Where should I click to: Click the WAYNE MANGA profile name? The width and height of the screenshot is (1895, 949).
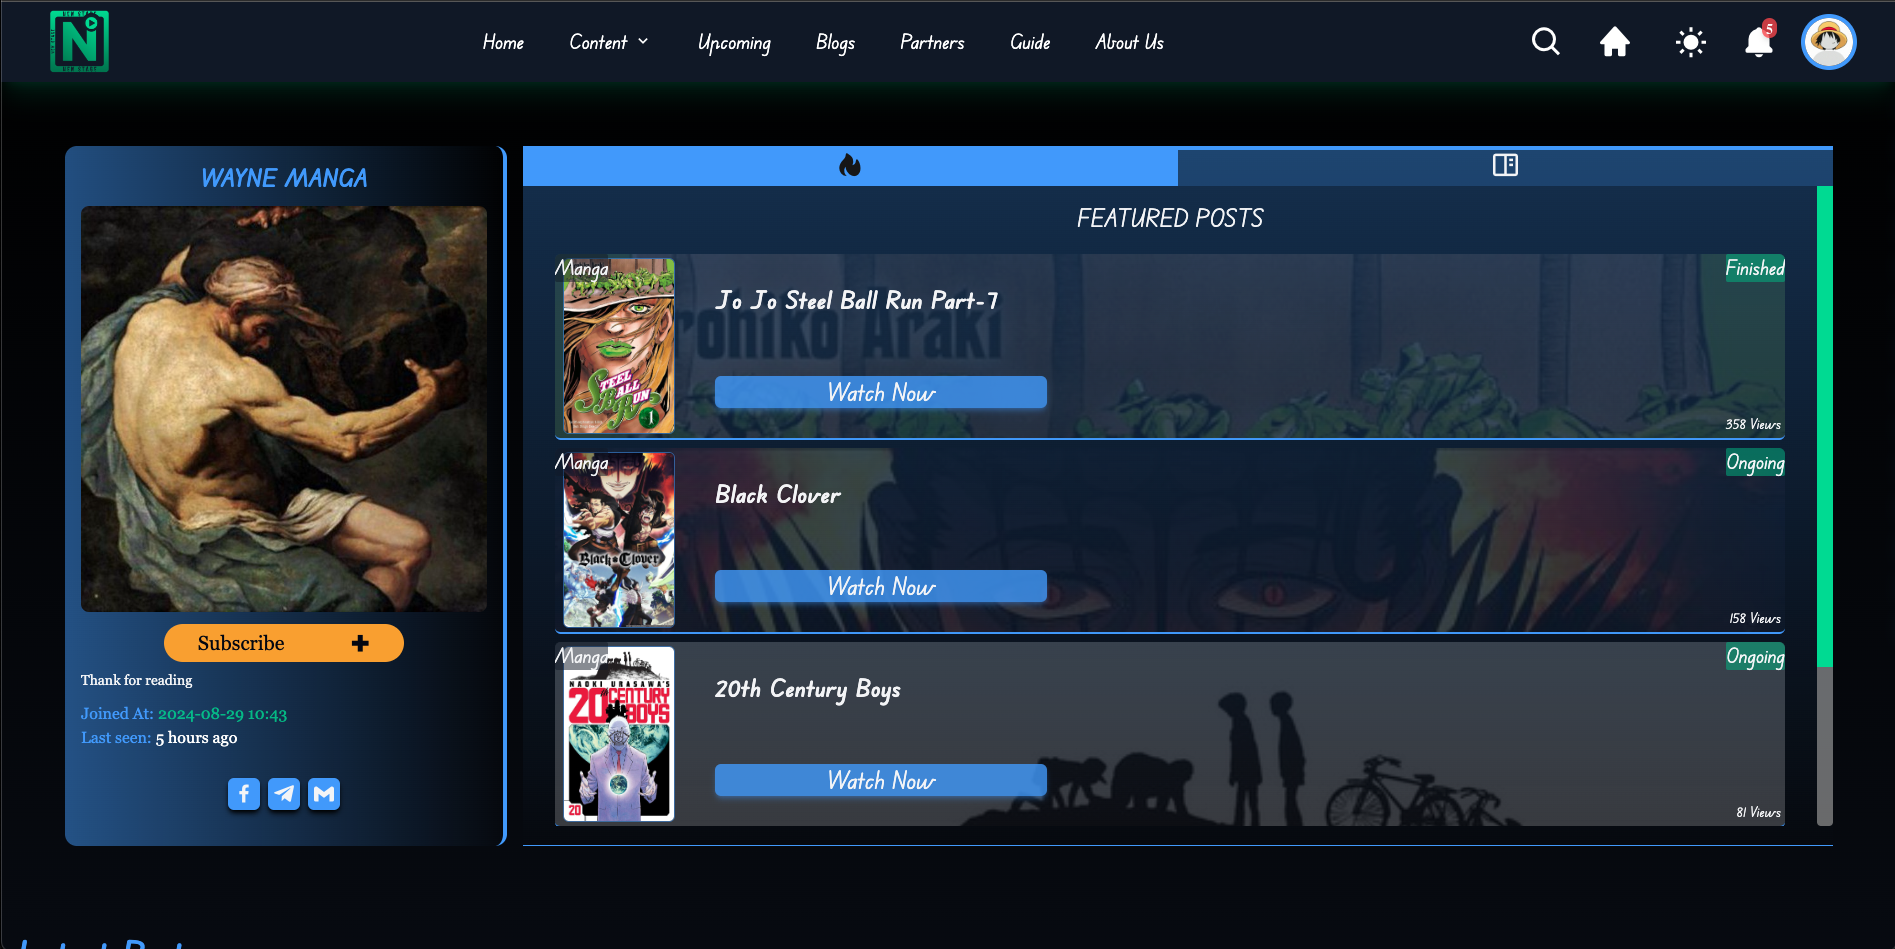pyautogui.click(x=284, y=178)
